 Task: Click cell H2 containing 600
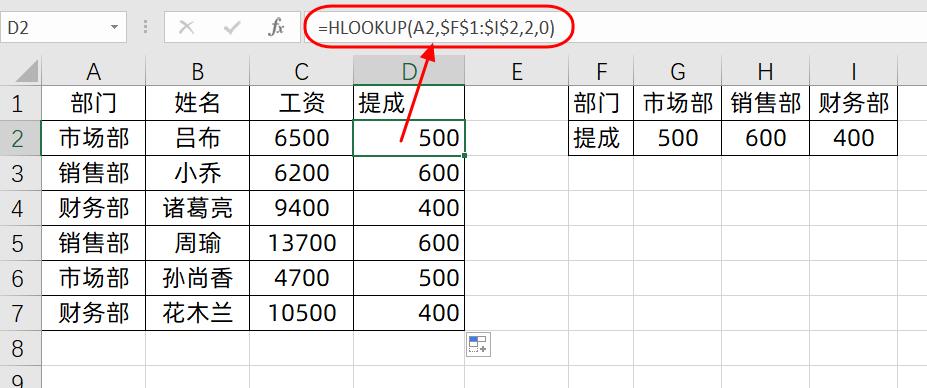[766, 138]
